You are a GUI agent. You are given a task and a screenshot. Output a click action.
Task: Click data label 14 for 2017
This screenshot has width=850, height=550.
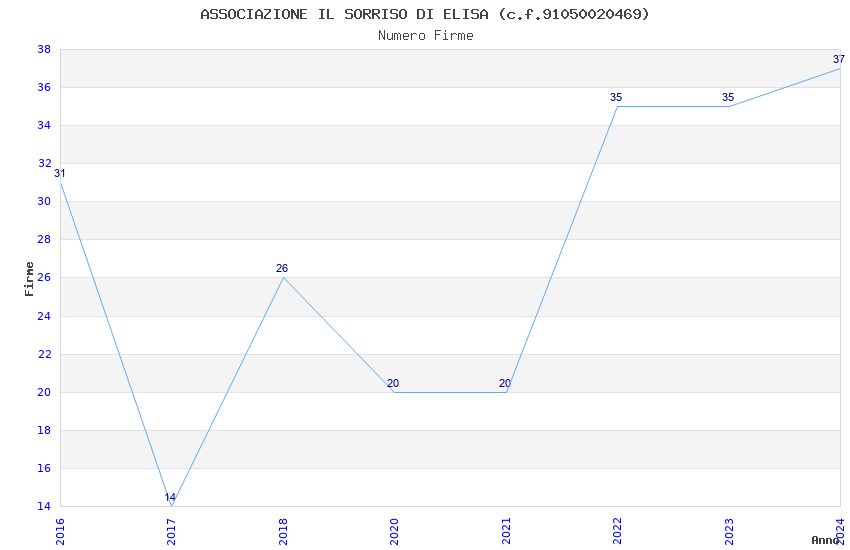click(x=170, y=497)
